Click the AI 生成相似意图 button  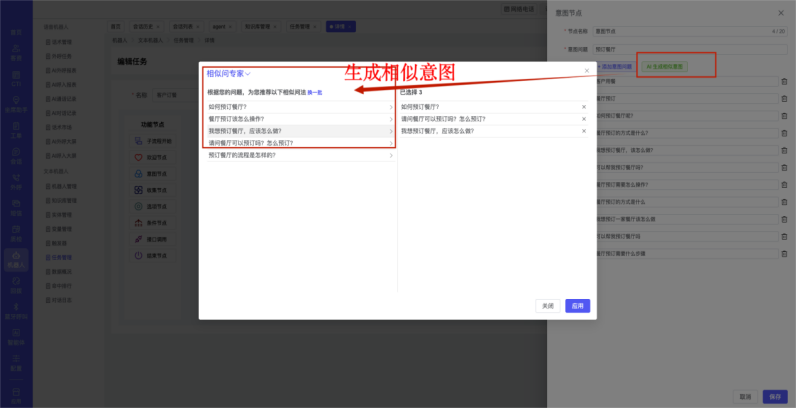coord(666,66)
